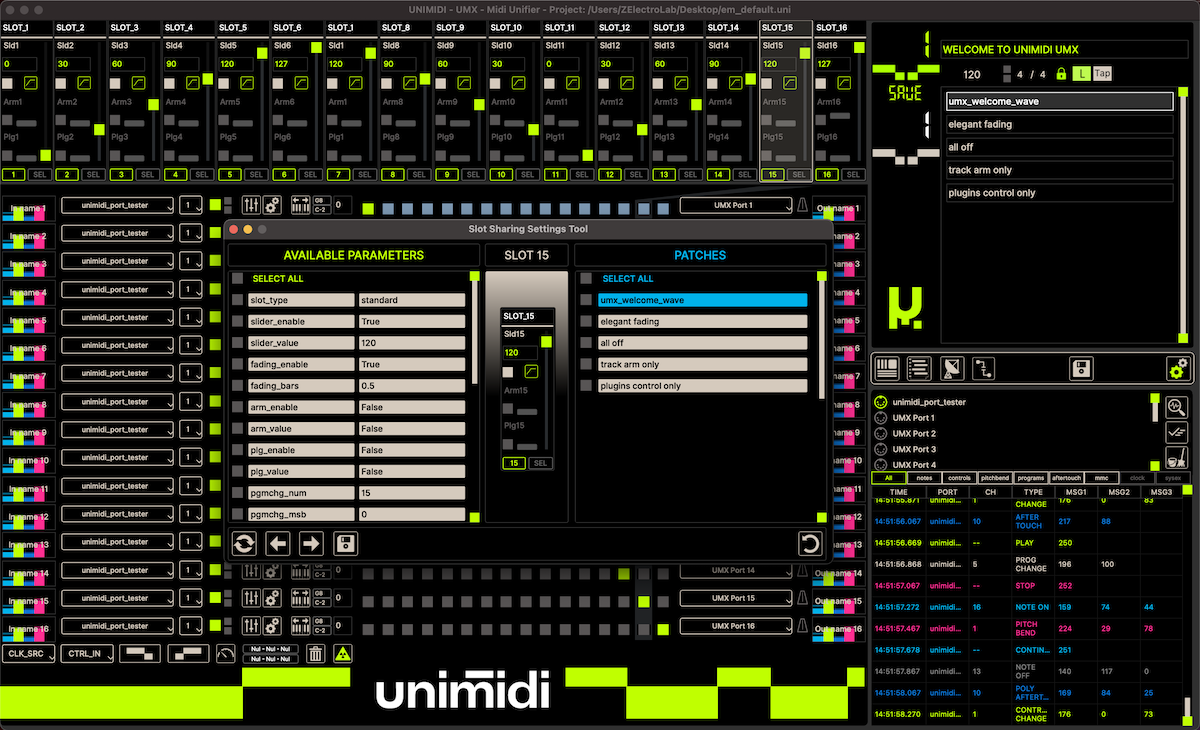Click the green hazard panic icon

coord(342,654)
